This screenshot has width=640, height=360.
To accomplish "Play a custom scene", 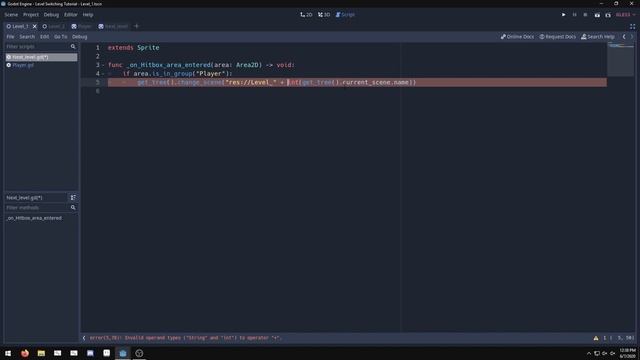I will [608, 15].
